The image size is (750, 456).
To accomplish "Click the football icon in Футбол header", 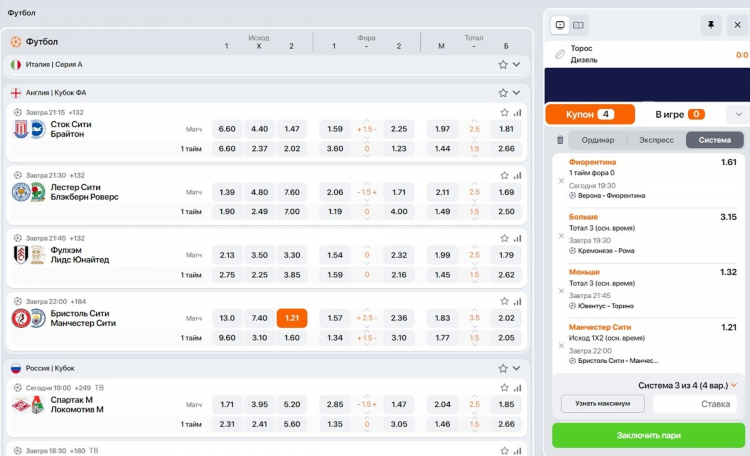I will (16, 42).
